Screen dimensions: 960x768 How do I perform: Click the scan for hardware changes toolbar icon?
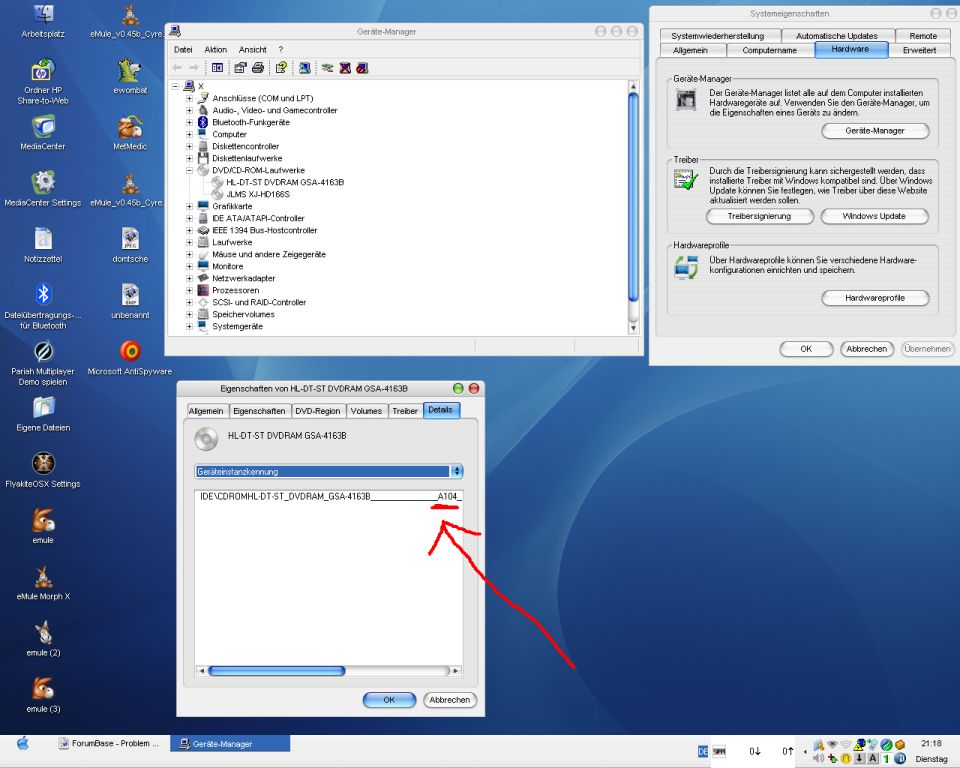(x=304, y=68)
